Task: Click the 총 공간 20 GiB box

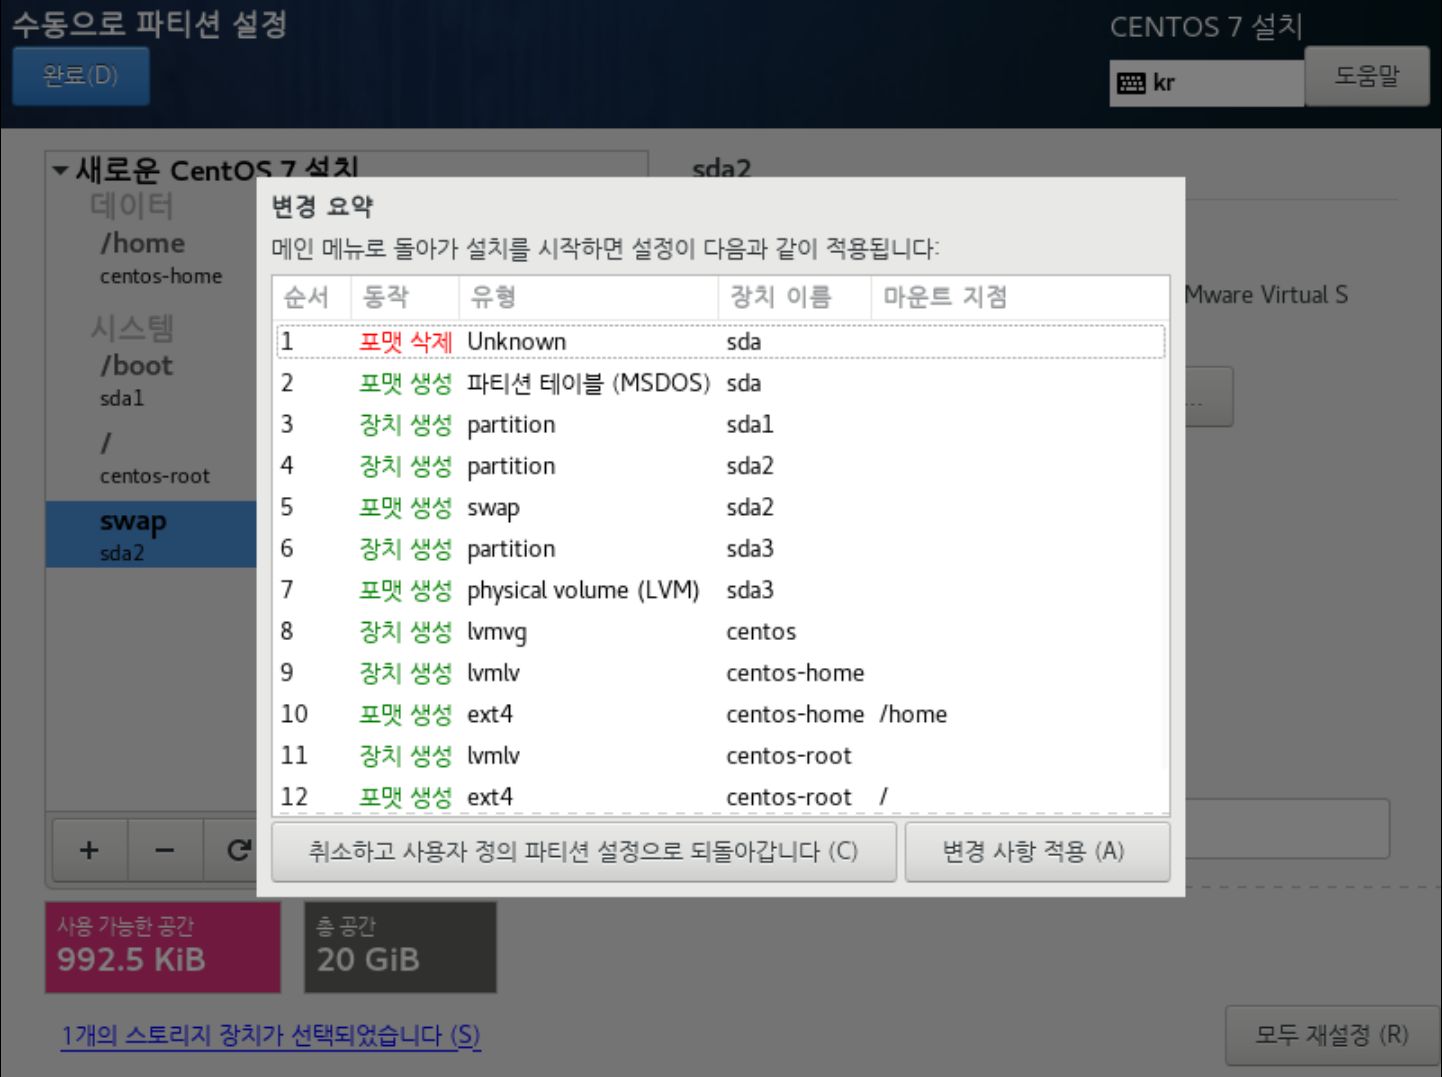Action: click(400, 947)
